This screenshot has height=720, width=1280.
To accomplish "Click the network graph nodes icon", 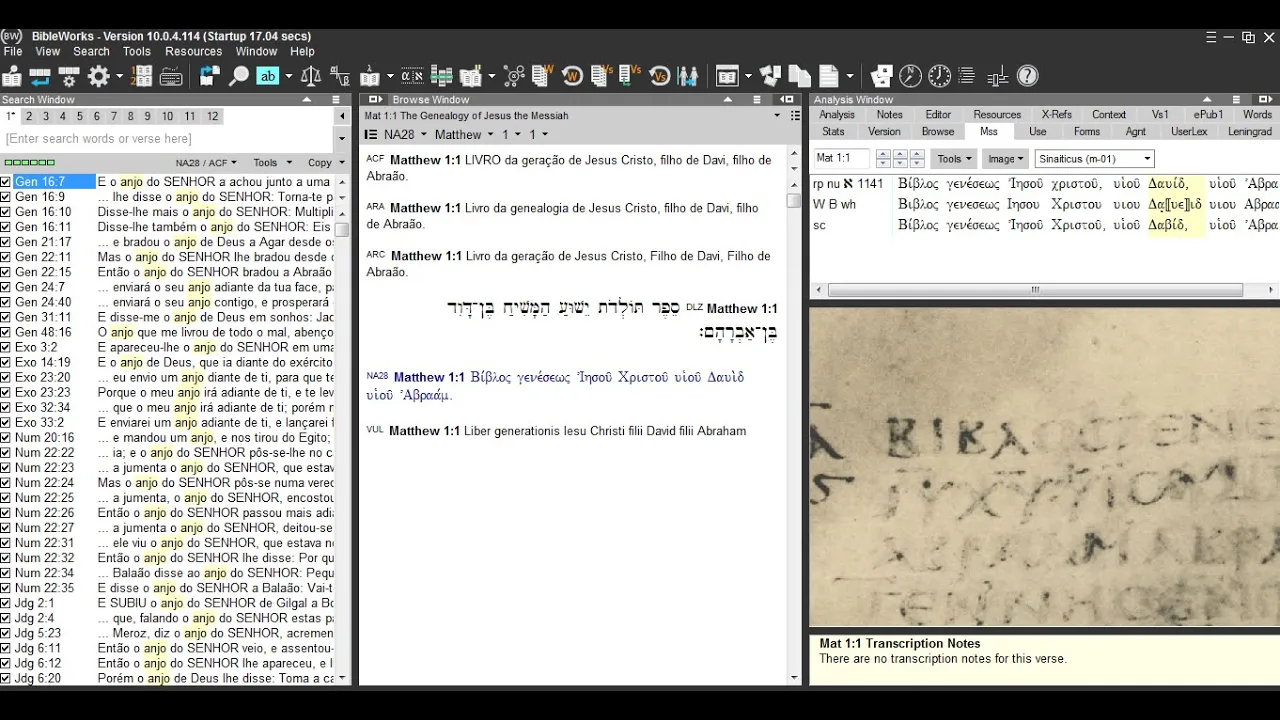I will tap(514, 76).
